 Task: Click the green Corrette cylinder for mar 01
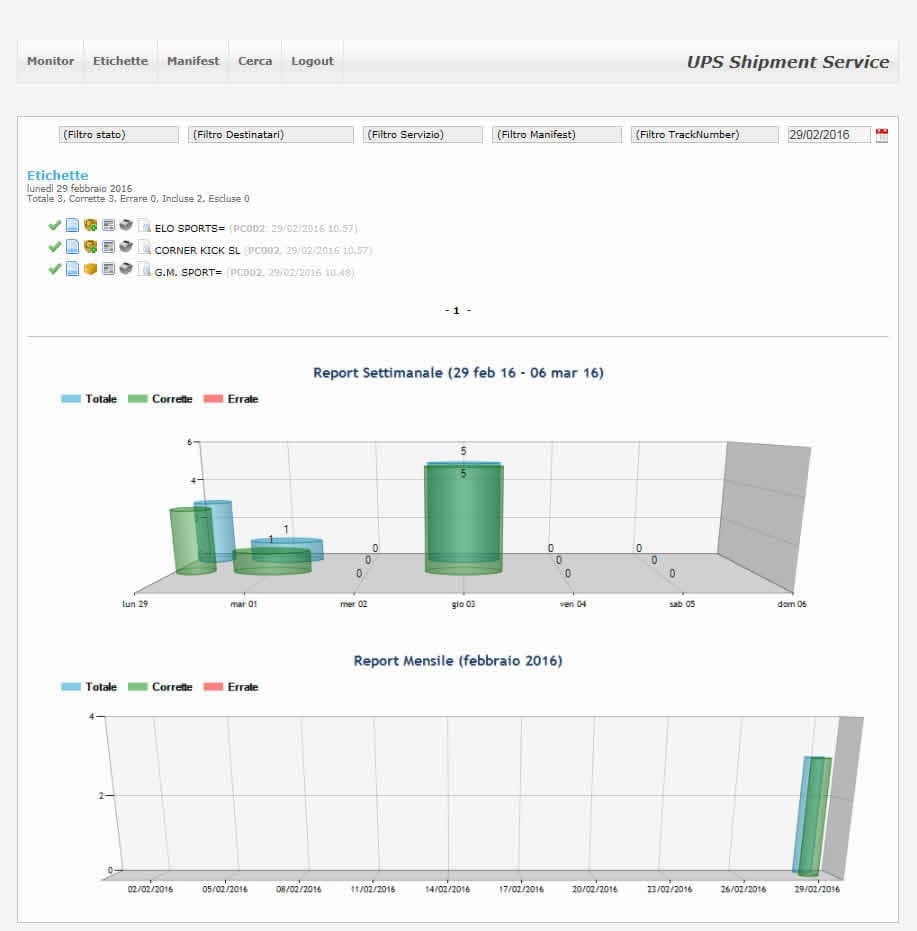point(272,562)
